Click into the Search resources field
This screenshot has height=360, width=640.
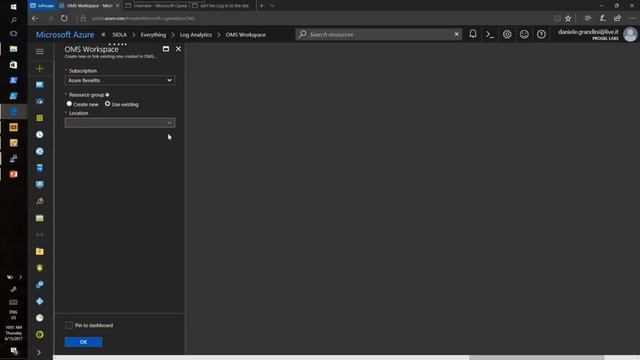[x=378, y=35]
